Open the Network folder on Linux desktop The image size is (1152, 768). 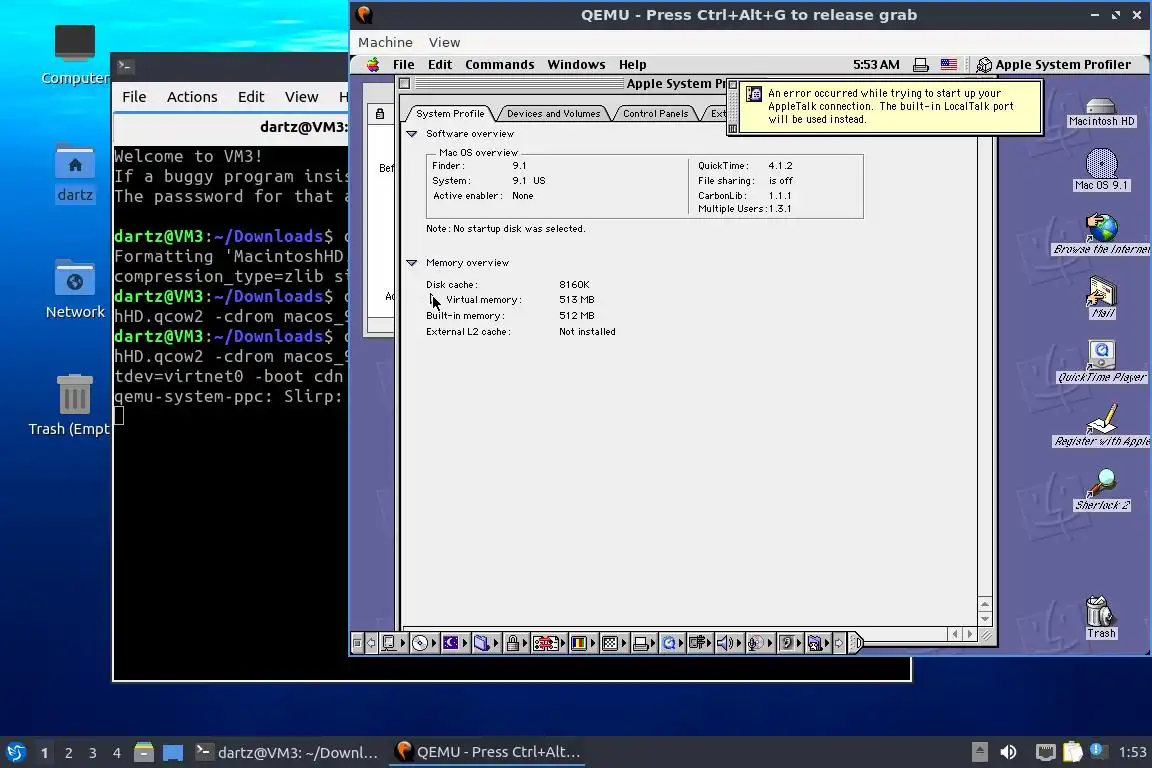pos(75,289)
